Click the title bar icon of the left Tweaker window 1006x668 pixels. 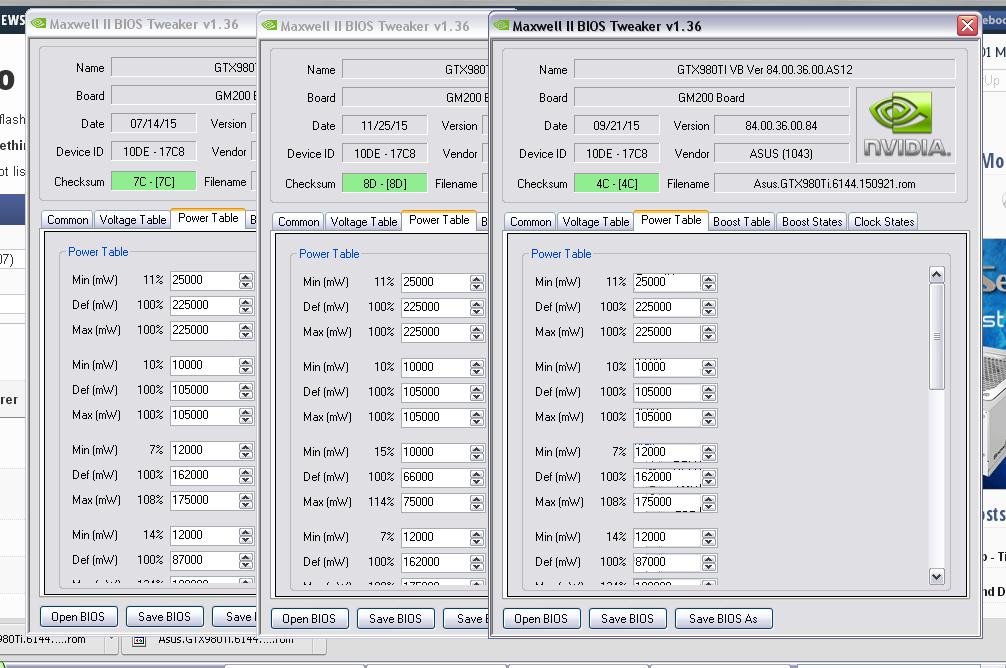pyautogui.click(x=38, y=24)
